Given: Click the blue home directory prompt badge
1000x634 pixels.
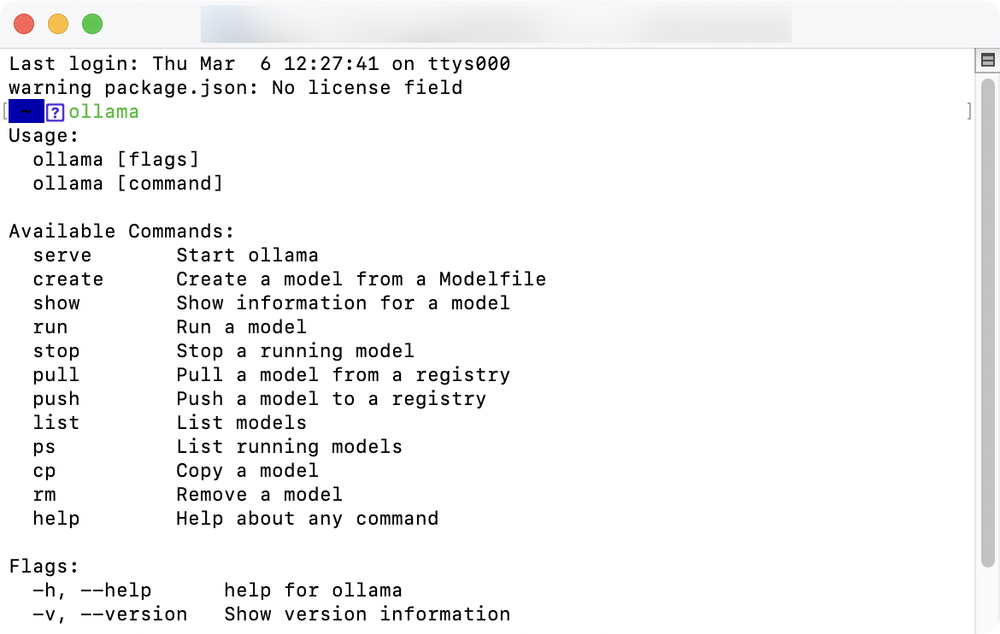Looking at the screenshot, I should (26, 112).
